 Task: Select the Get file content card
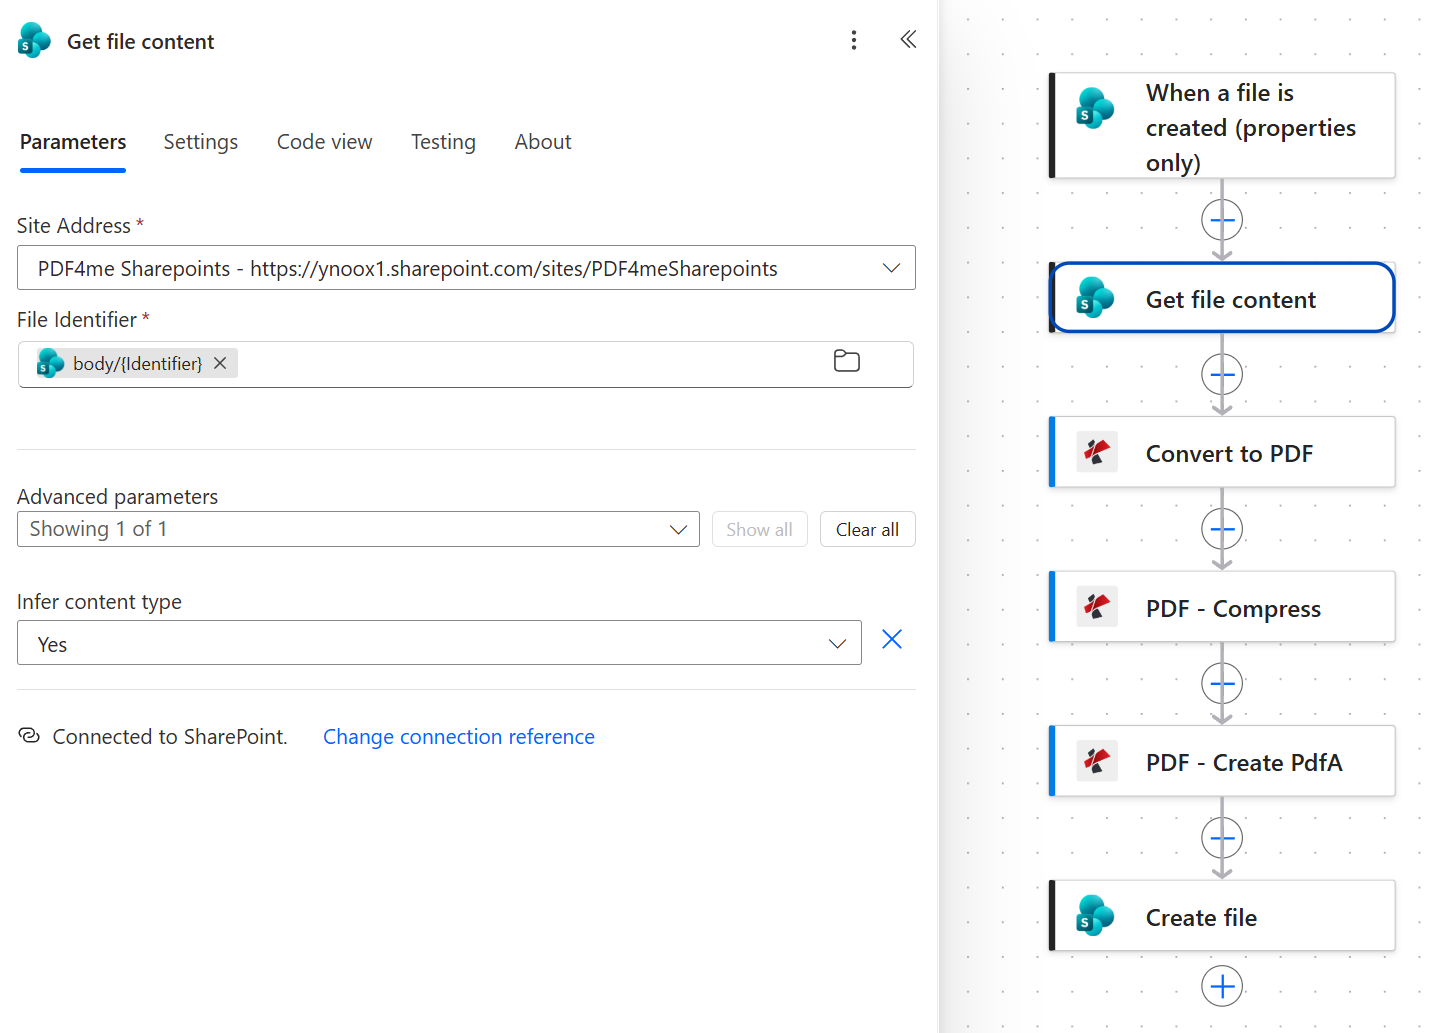pyautogui.click(x=1222, y=297)
